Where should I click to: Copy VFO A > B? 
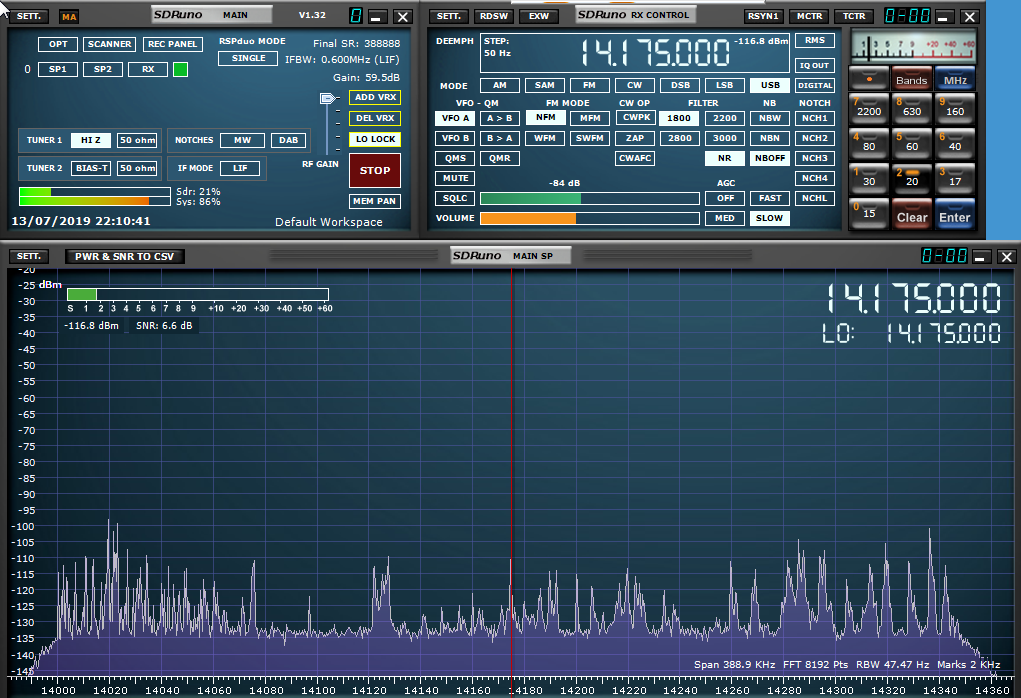499,118
